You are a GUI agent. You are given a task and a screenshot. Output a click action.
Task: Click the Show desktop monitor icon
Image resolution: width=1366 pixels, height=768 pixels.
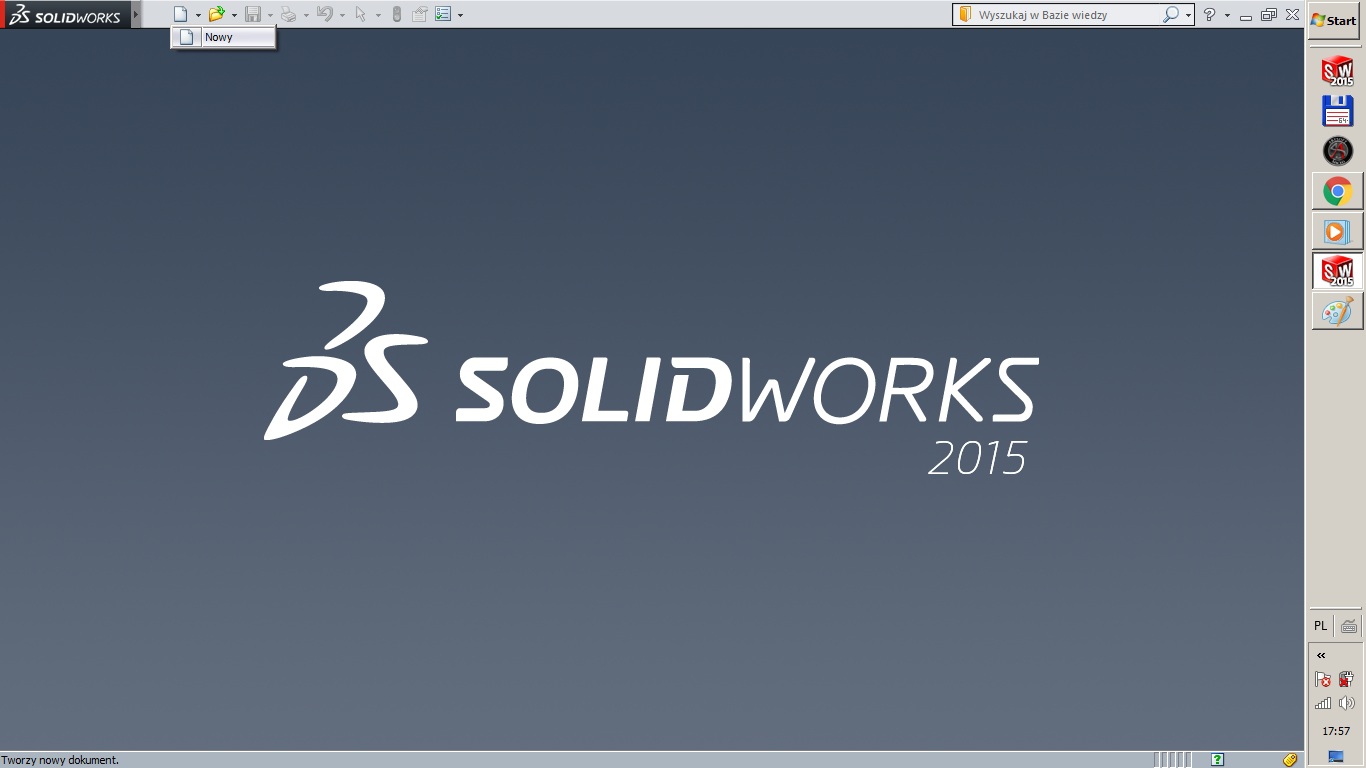(1336, 757)
